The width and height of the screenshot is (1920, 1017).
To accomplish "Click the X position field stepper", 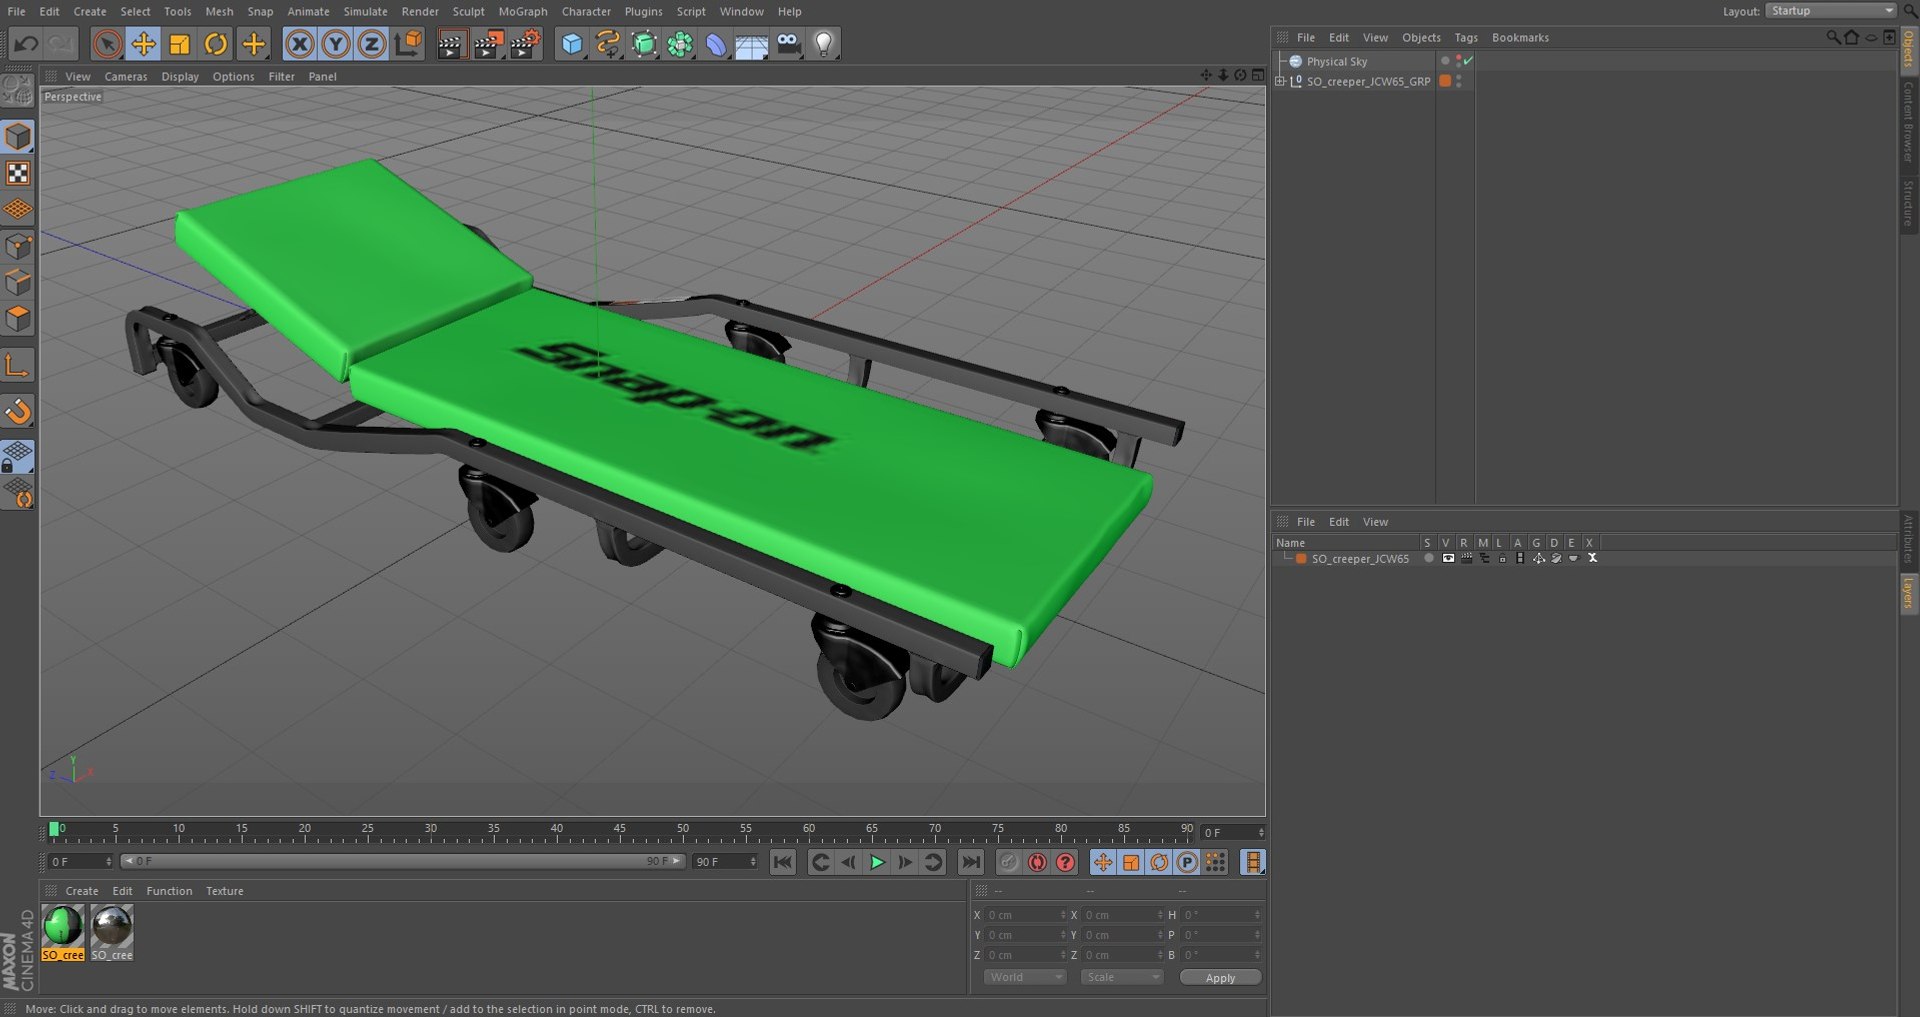I will (x=1063, y=915).
